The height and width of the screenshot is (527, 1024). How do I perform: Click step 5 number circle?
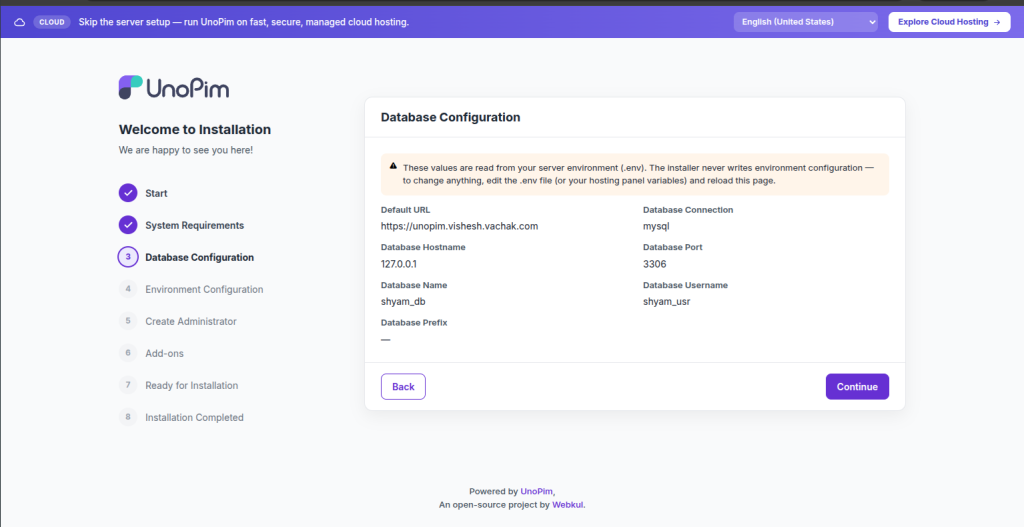tap(128, 321)
